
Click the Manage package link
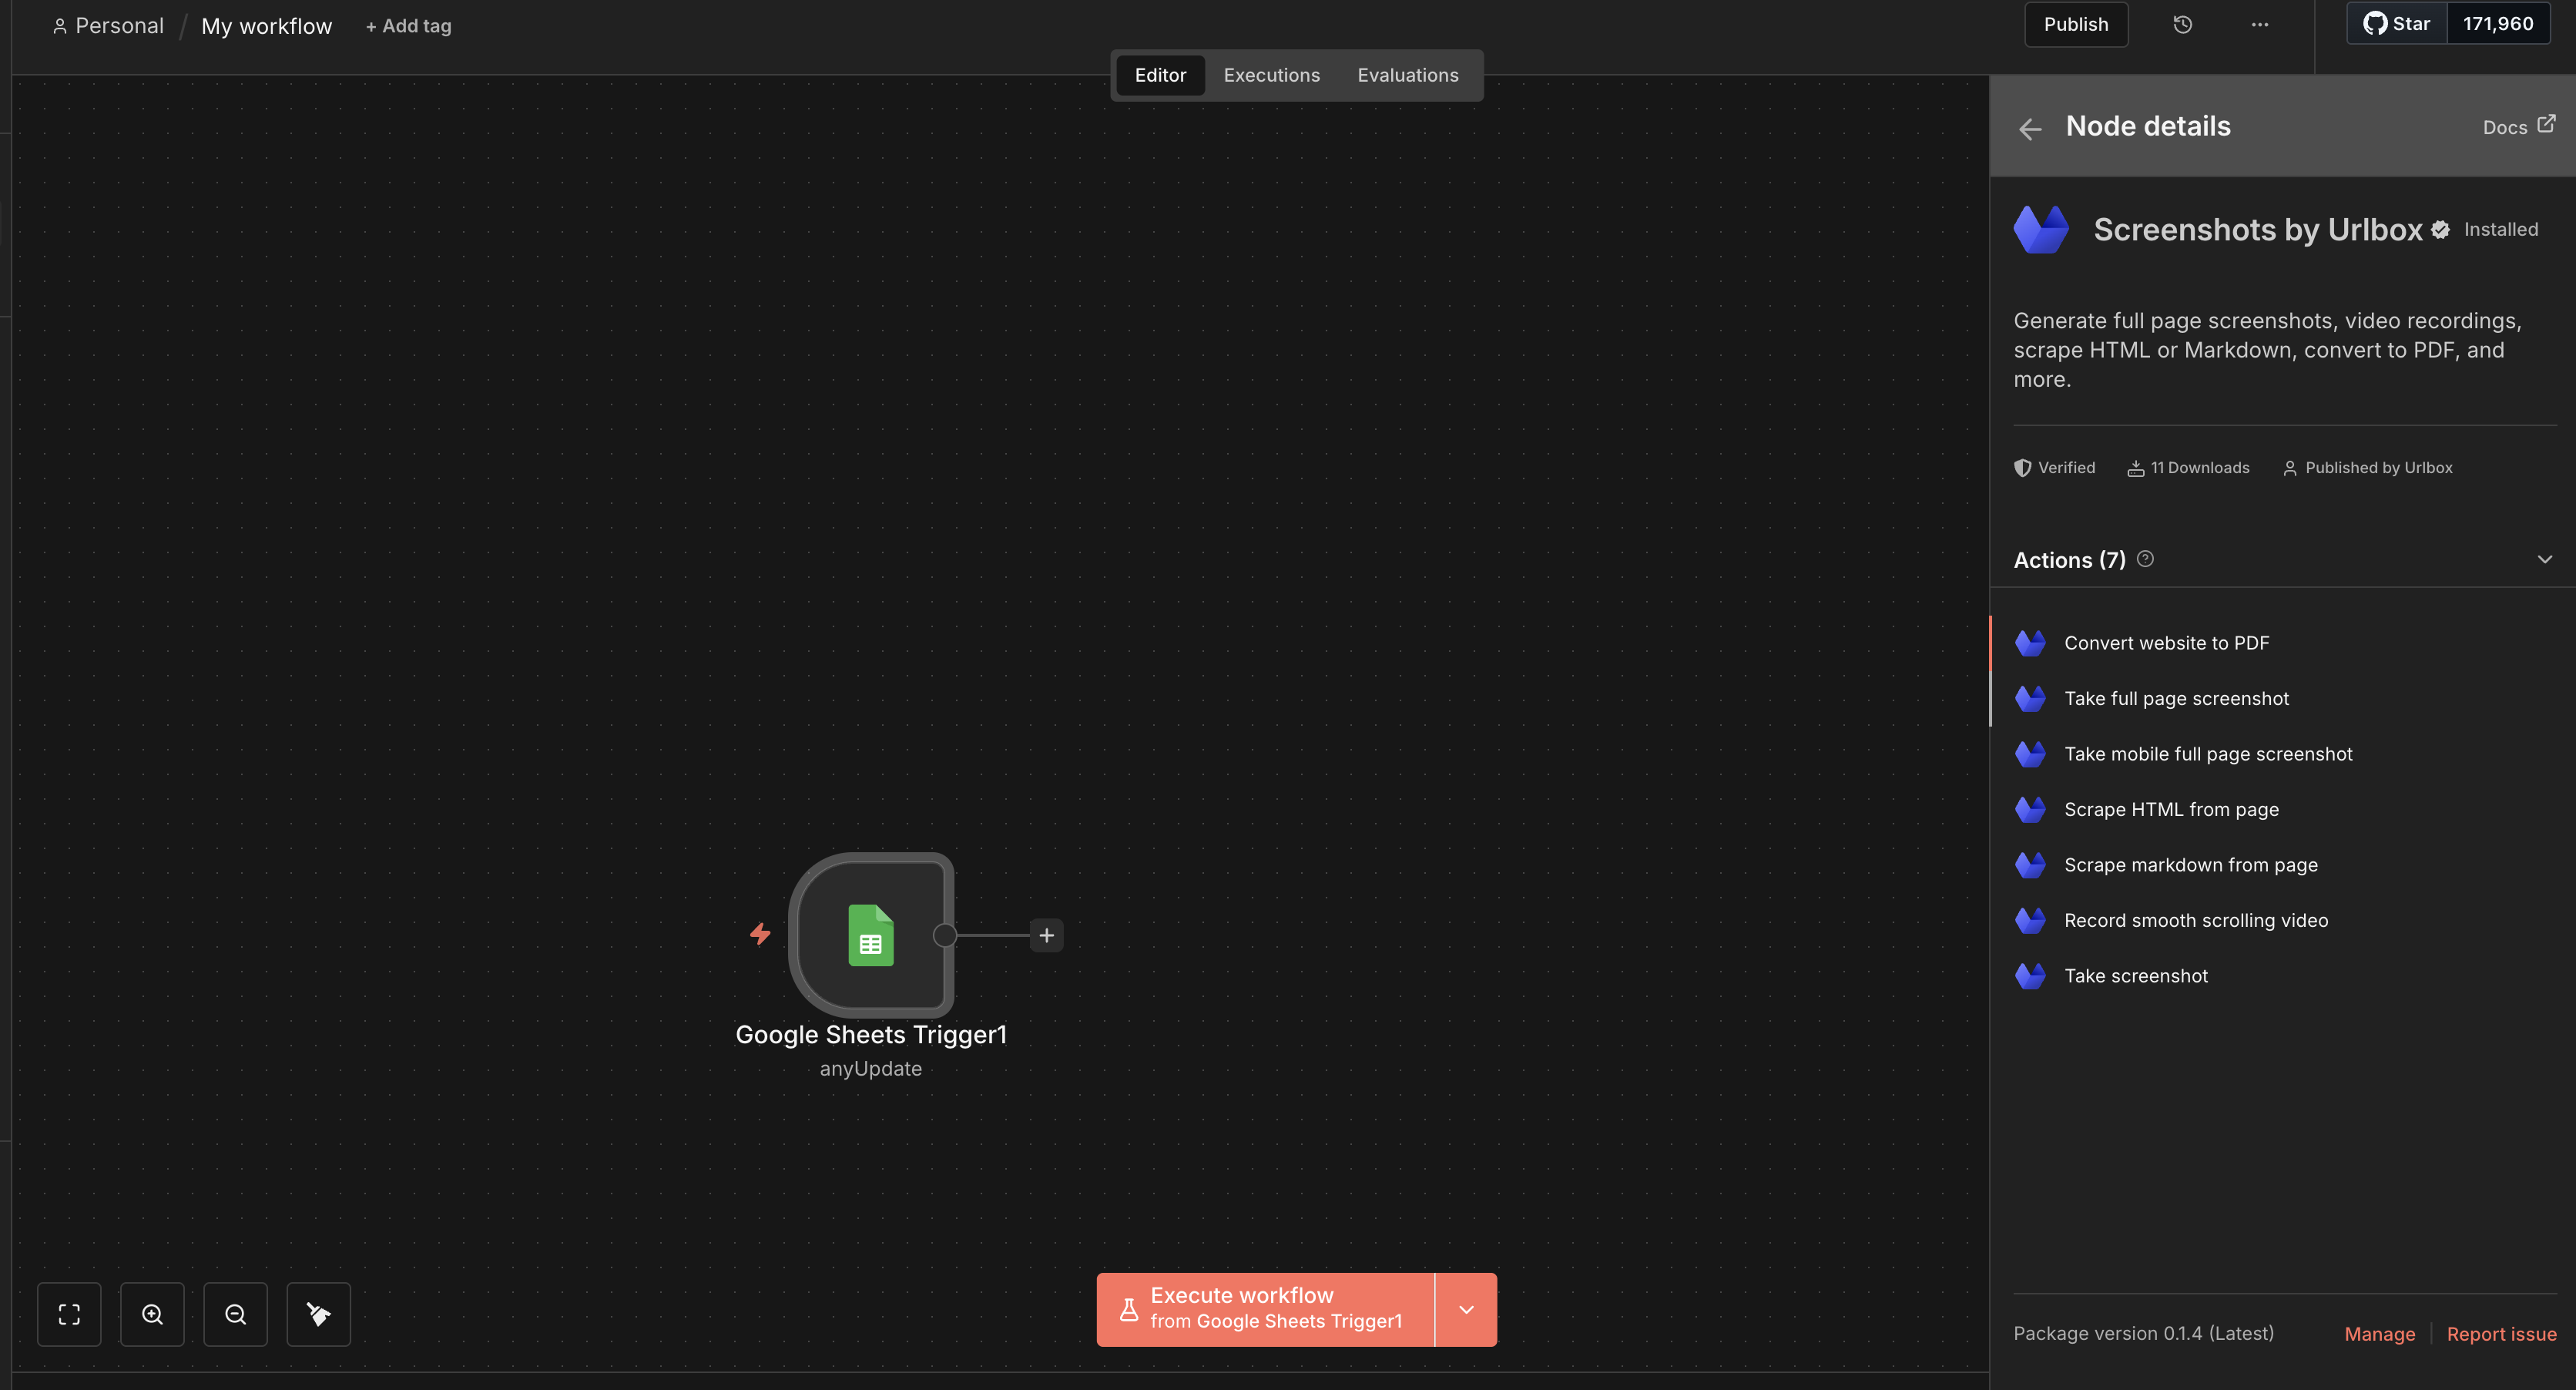2379,1334
